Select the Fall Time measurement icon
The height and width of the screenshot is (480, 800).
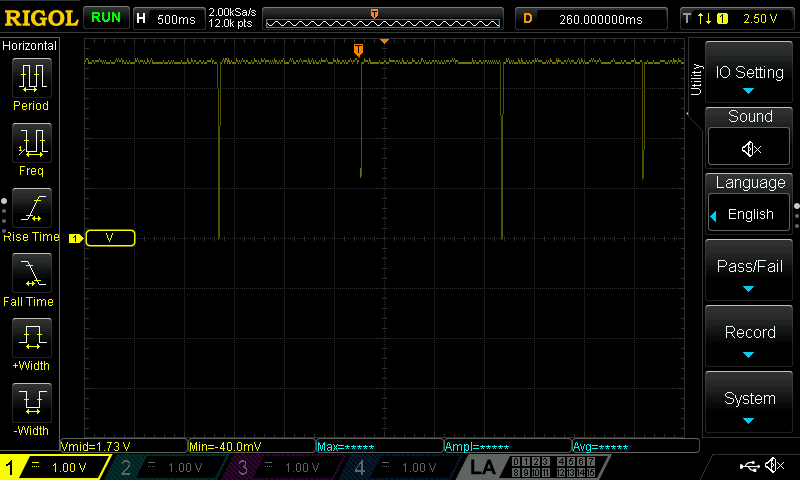(32, 272)
